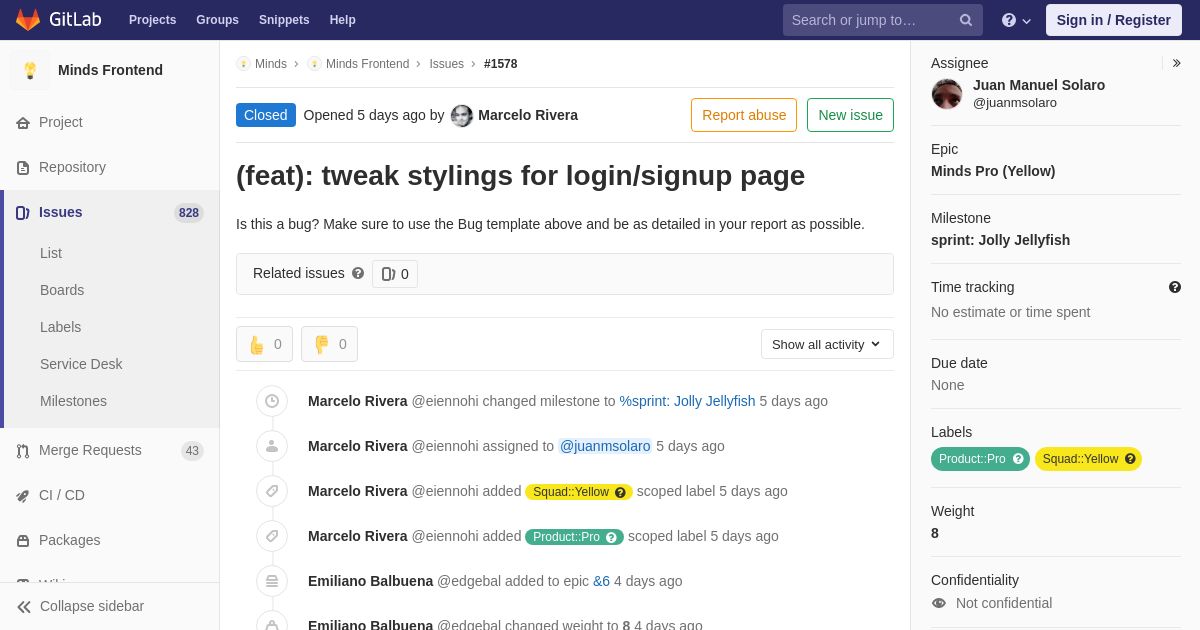The image size is (1200, 630).
Task: Open the Show all activity dropdown
Action: click(827, 344)
